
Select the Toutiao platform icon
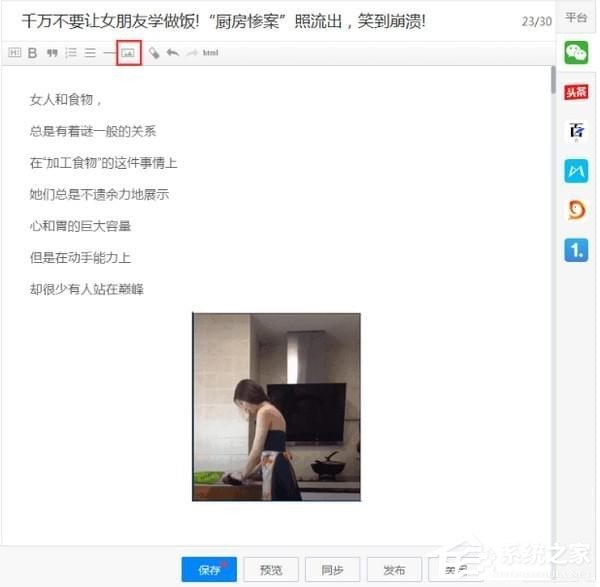pos(576,92)
